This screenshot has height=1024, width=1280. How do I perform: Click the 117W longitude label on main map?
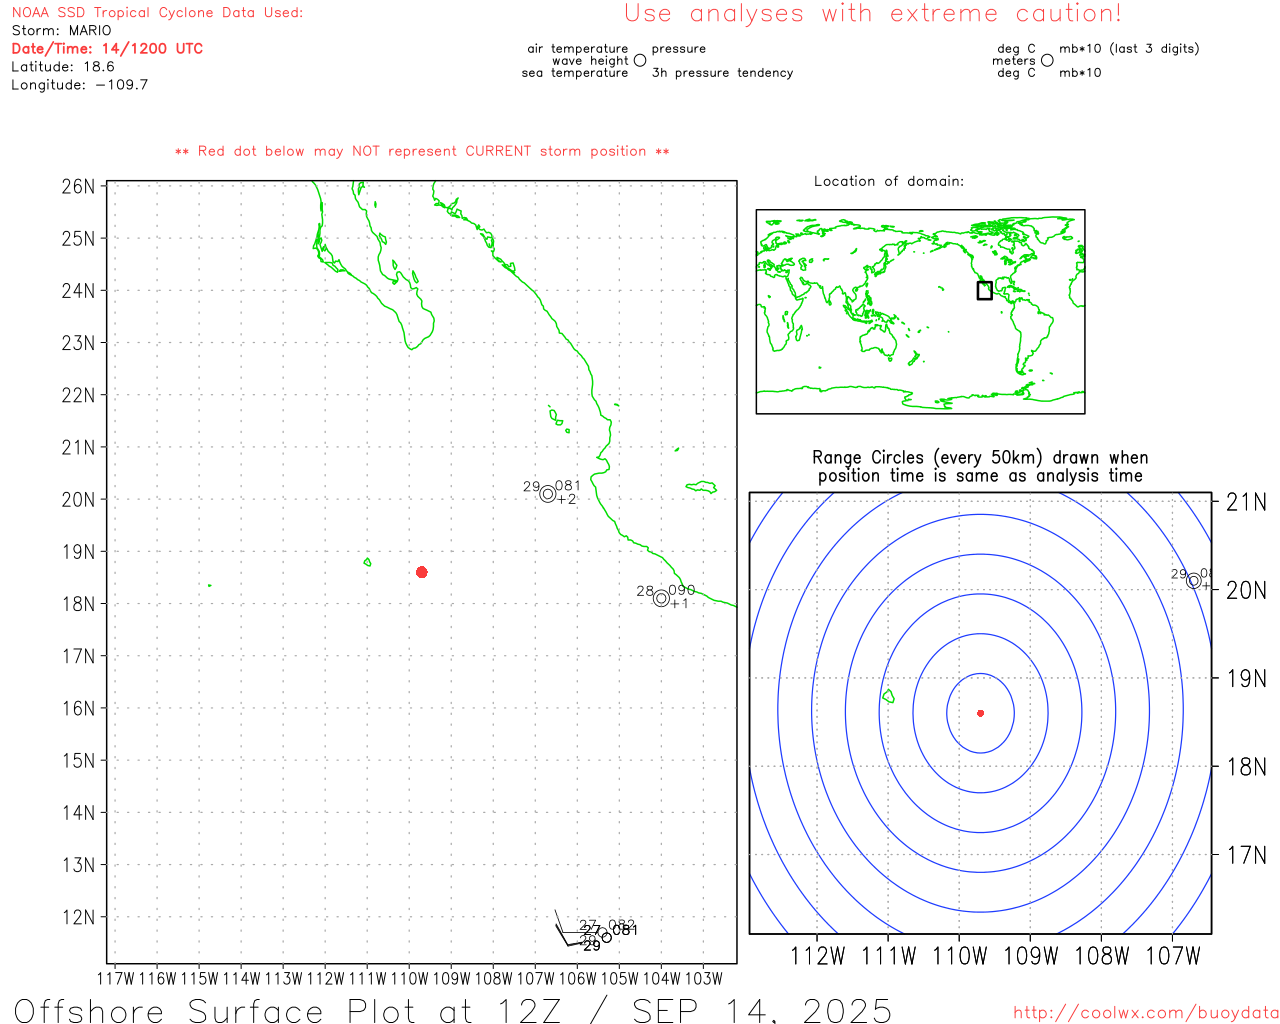(x=115, y=978)
